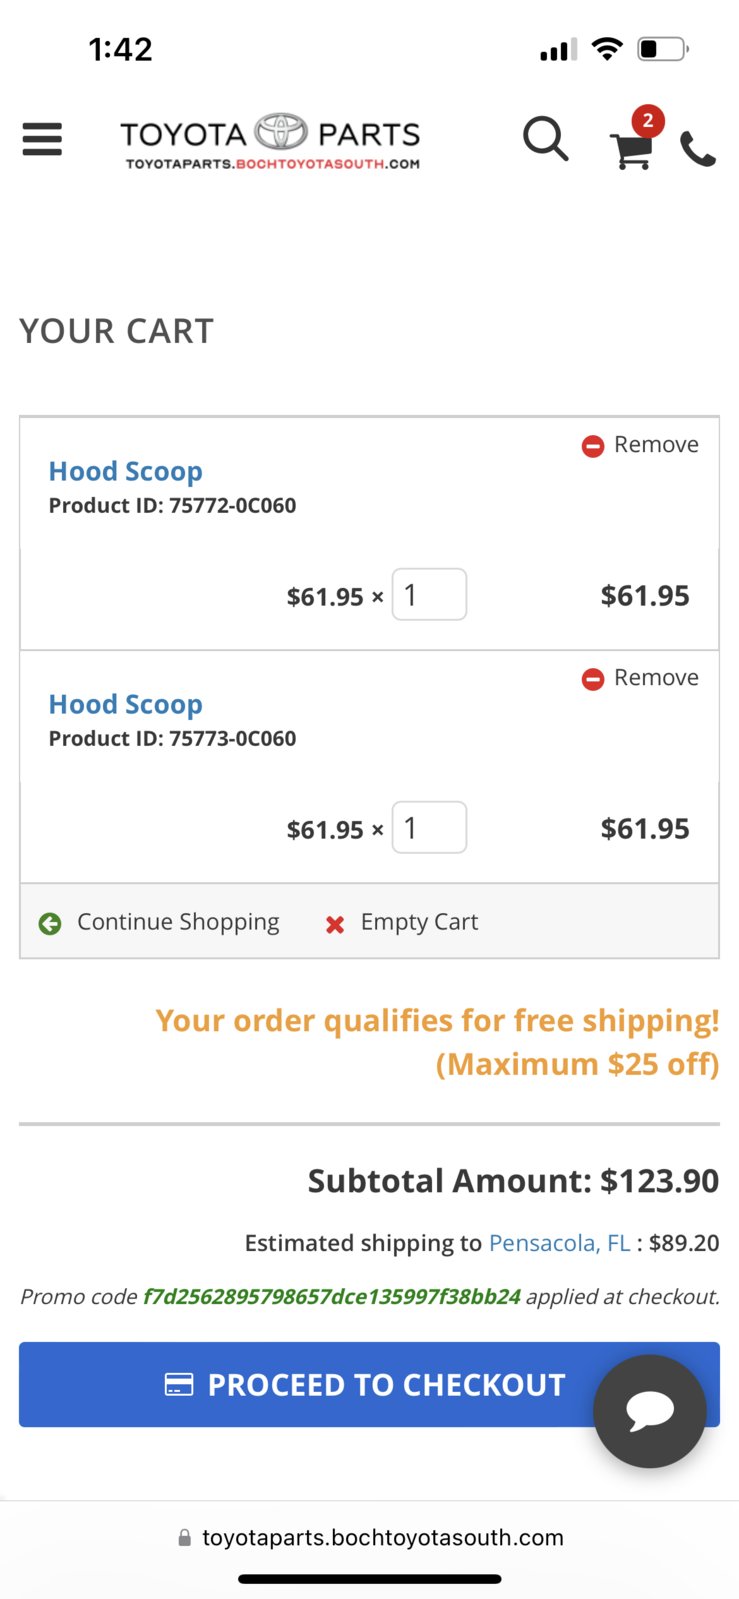Select quantity field for 75773-0C060
The width and height of the screenshot is (739, 1599).
429,828
